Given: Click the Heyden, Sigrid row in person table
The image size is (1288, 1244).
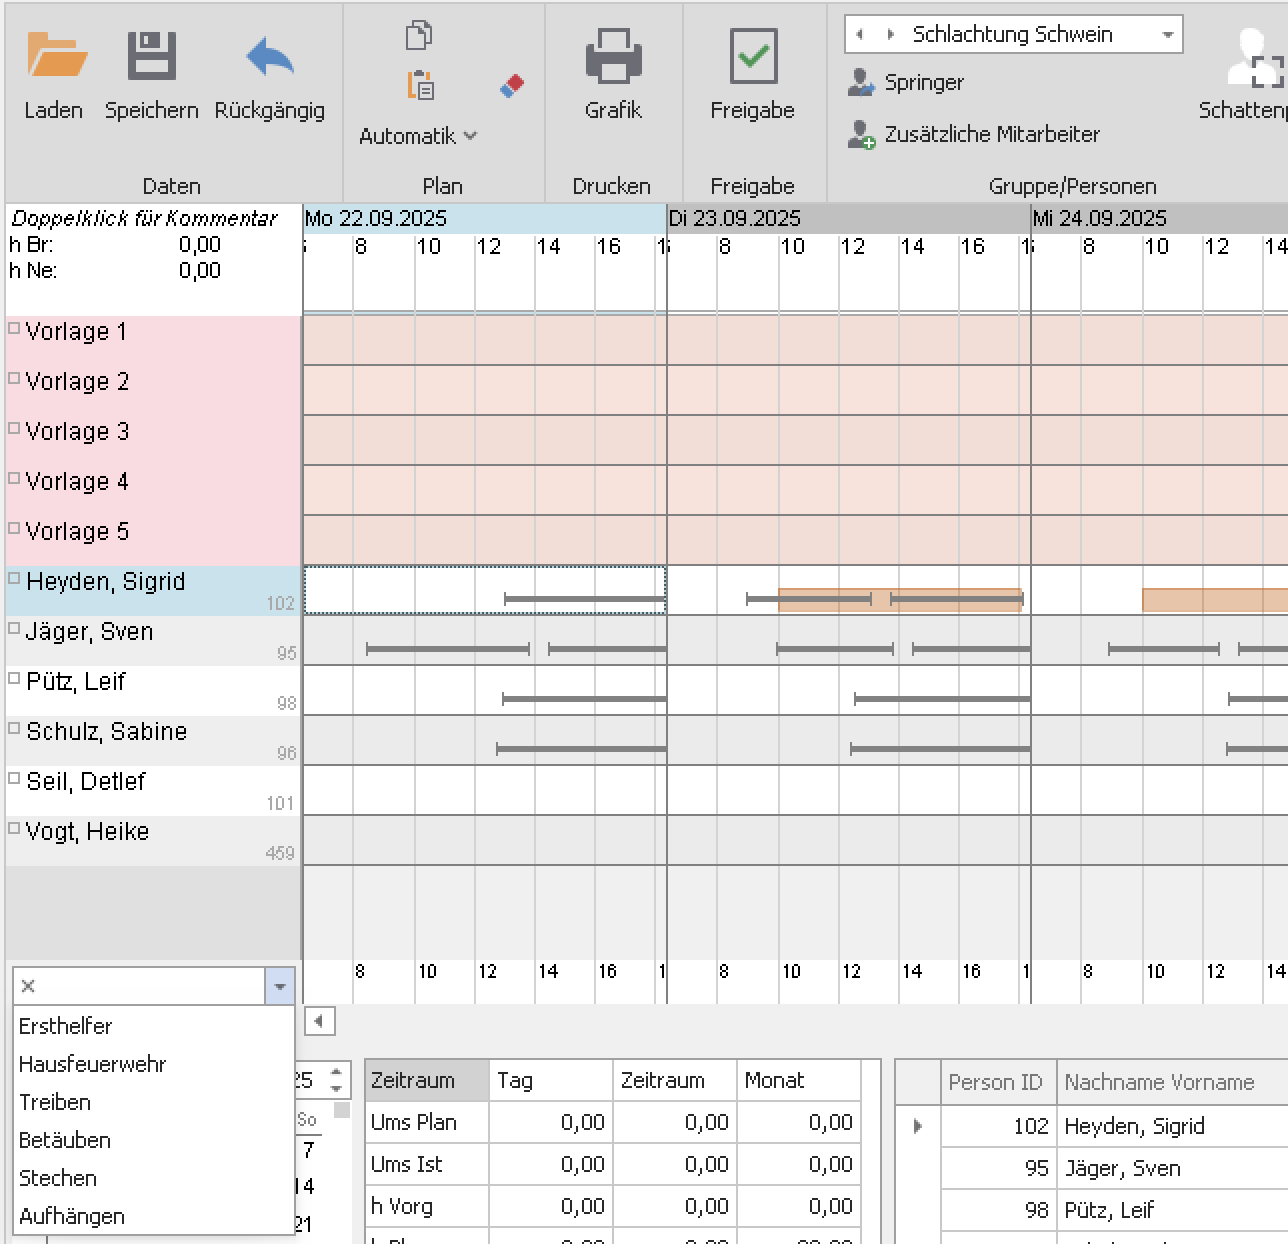Looking at the screenshot, I should point(1134,1126).
